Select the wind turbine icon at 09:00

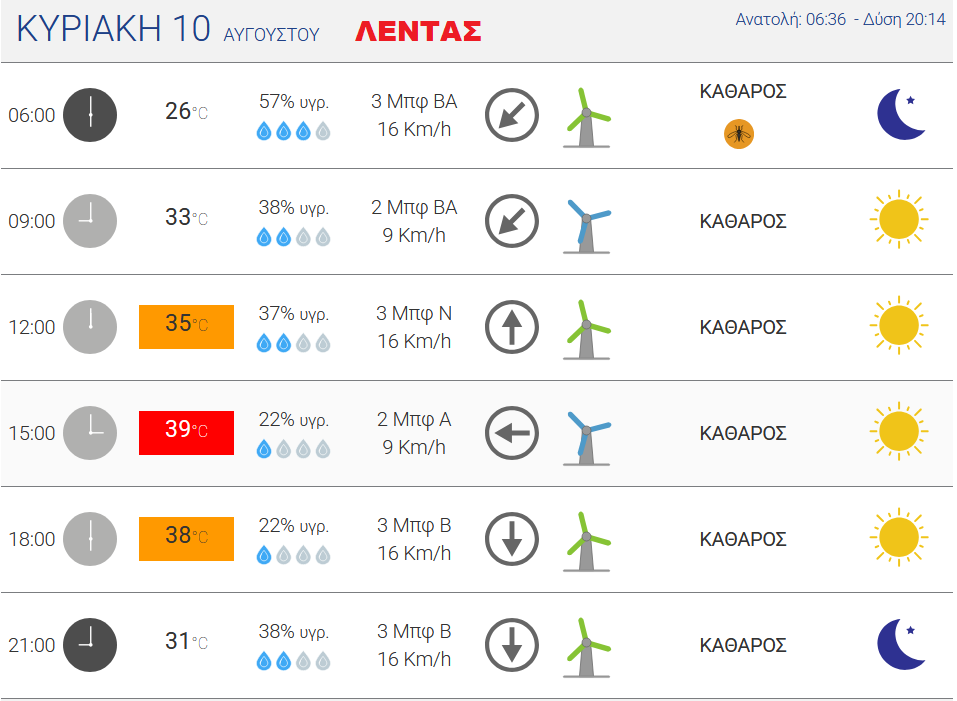coord(587,226)
